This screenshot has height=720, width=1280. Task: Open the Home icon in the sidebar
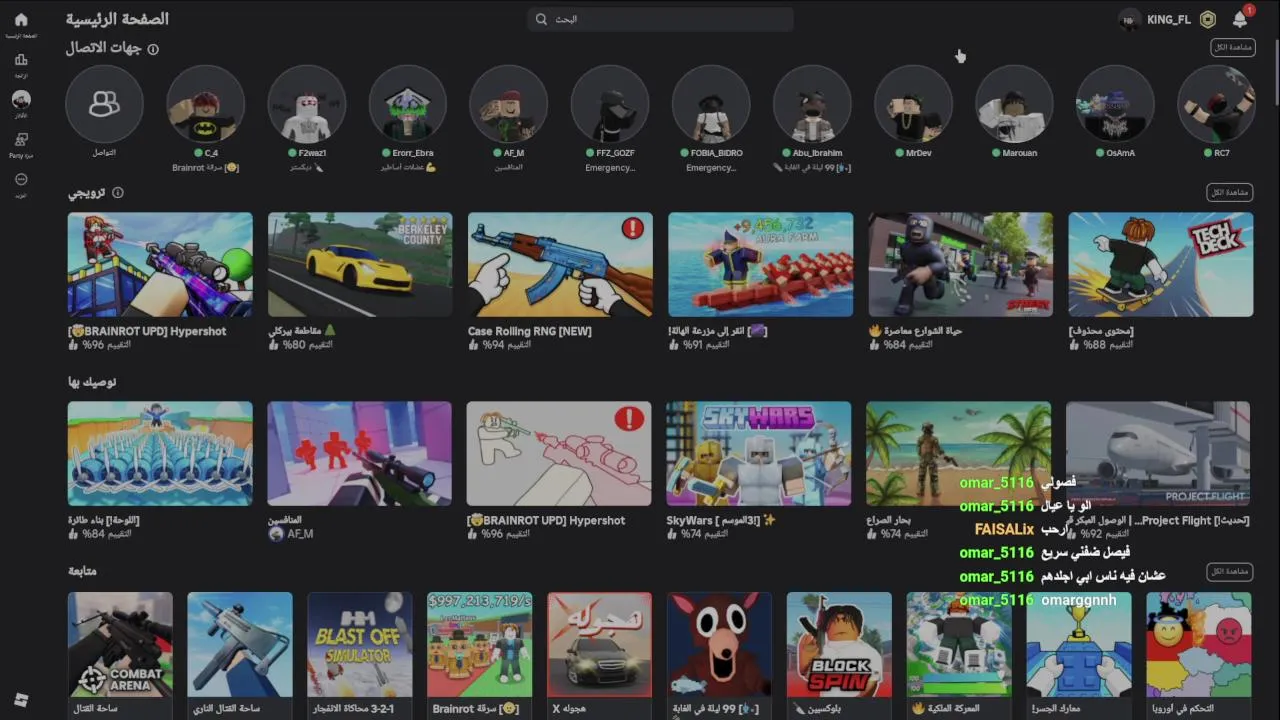21,20
